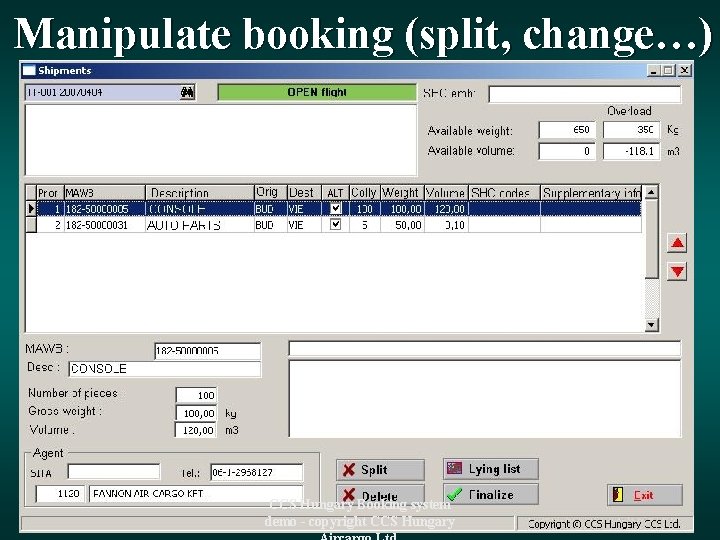The width and height of the screenshot is (720, 540).
Task: Click weight cell 50,00
Action: click(x=402, y=225)
